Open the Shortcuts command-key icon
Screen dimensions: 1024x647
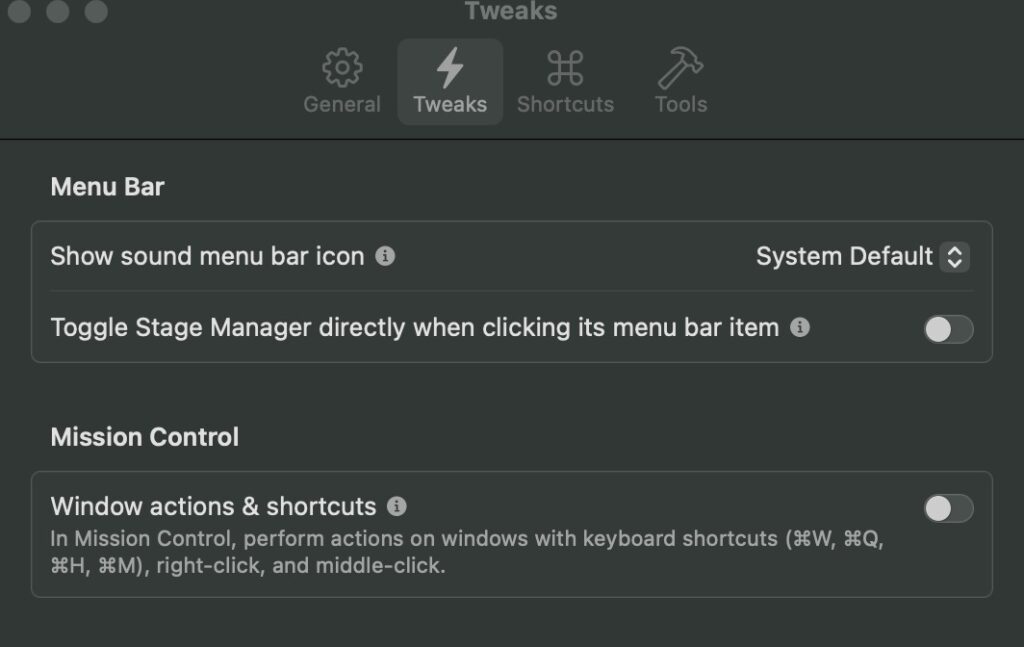tap(565, 68)
